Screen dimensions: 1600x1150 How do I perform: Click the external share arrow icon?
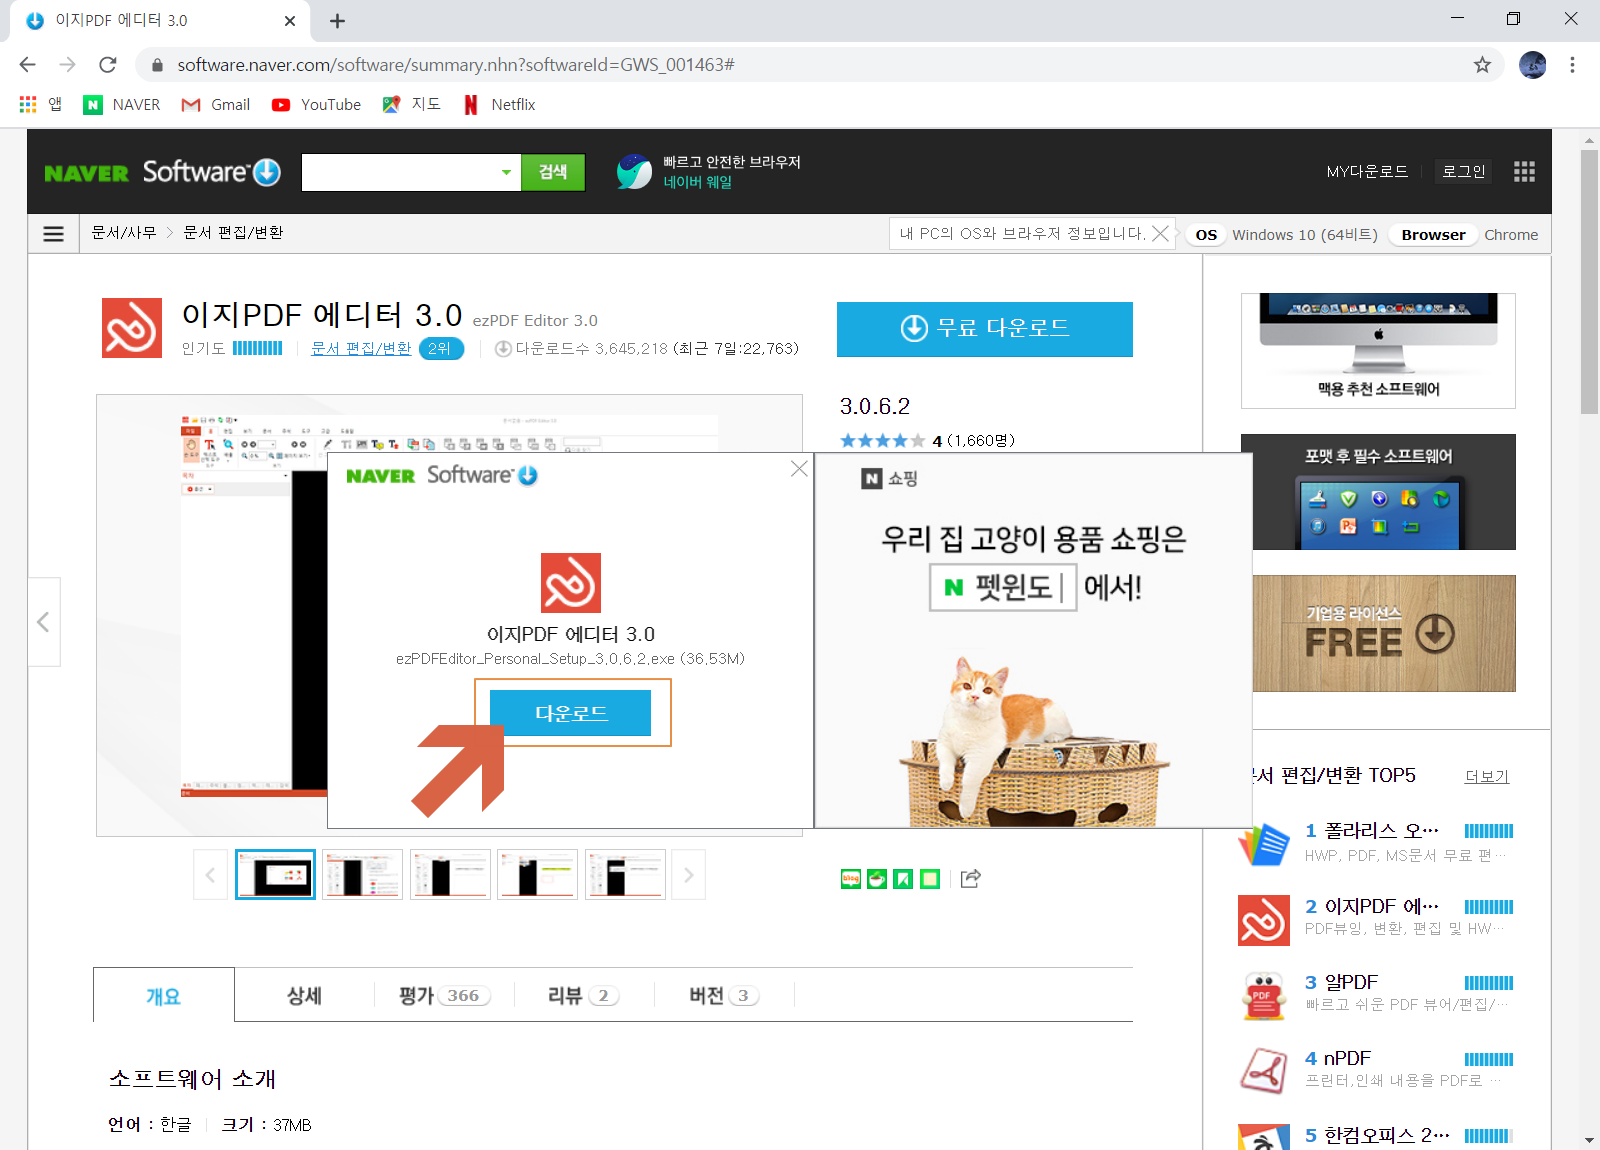pos(970,879)
